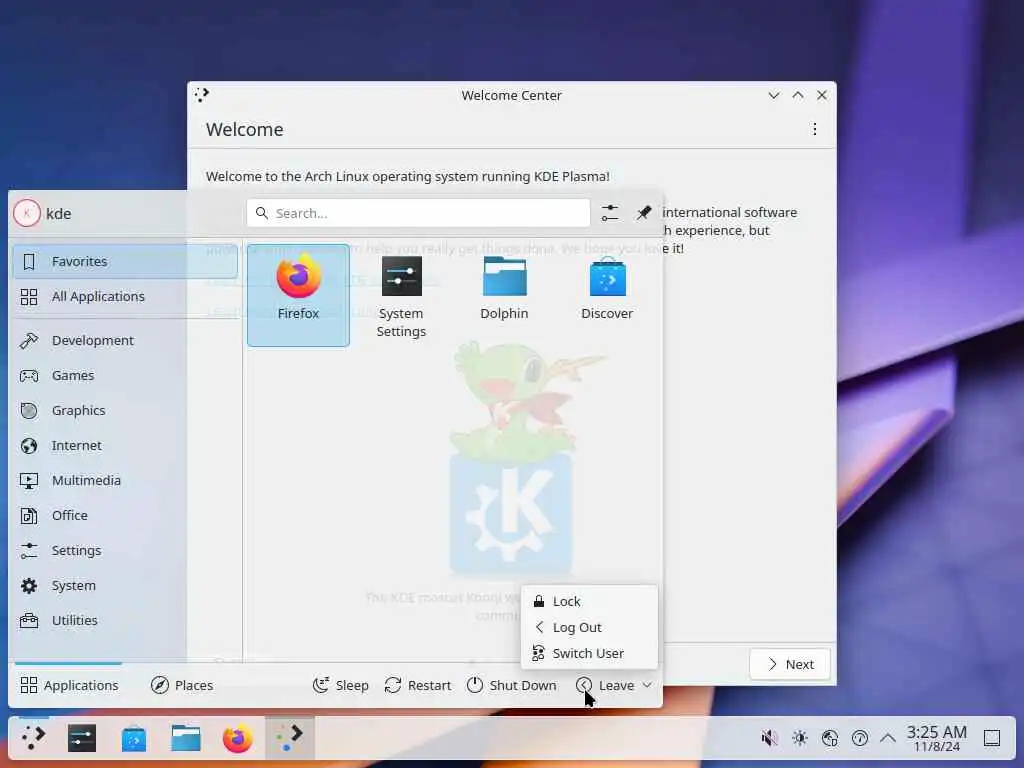Choose Switch User from popup menu
The height and width of the screenshot is (768, 1024).
click(x=589, y=654)
